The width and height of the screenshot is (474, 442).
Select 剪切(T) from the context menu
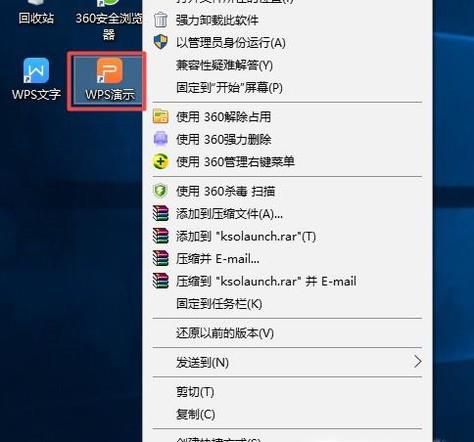tap(287, 392)
